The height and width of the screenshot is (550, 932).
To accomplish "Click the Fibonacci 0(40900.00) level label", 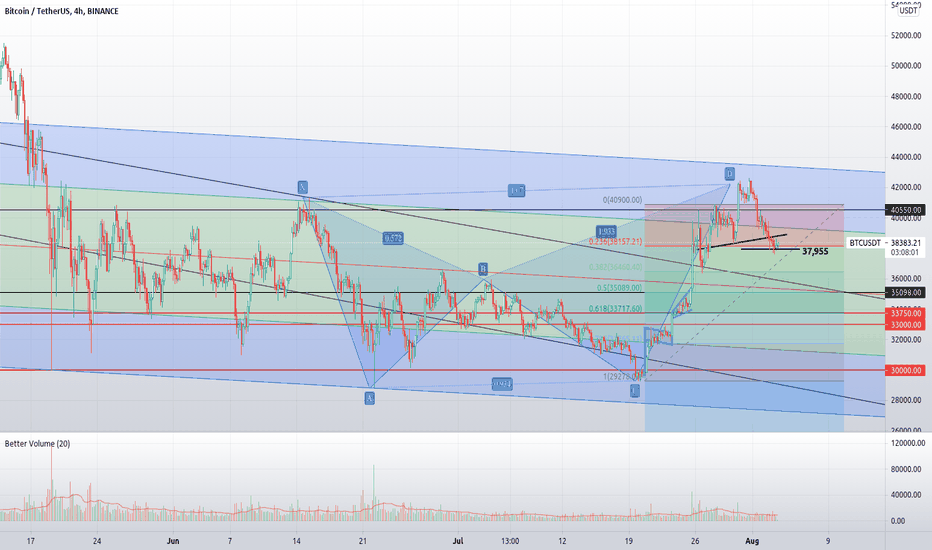I will (x=622, y=200).
